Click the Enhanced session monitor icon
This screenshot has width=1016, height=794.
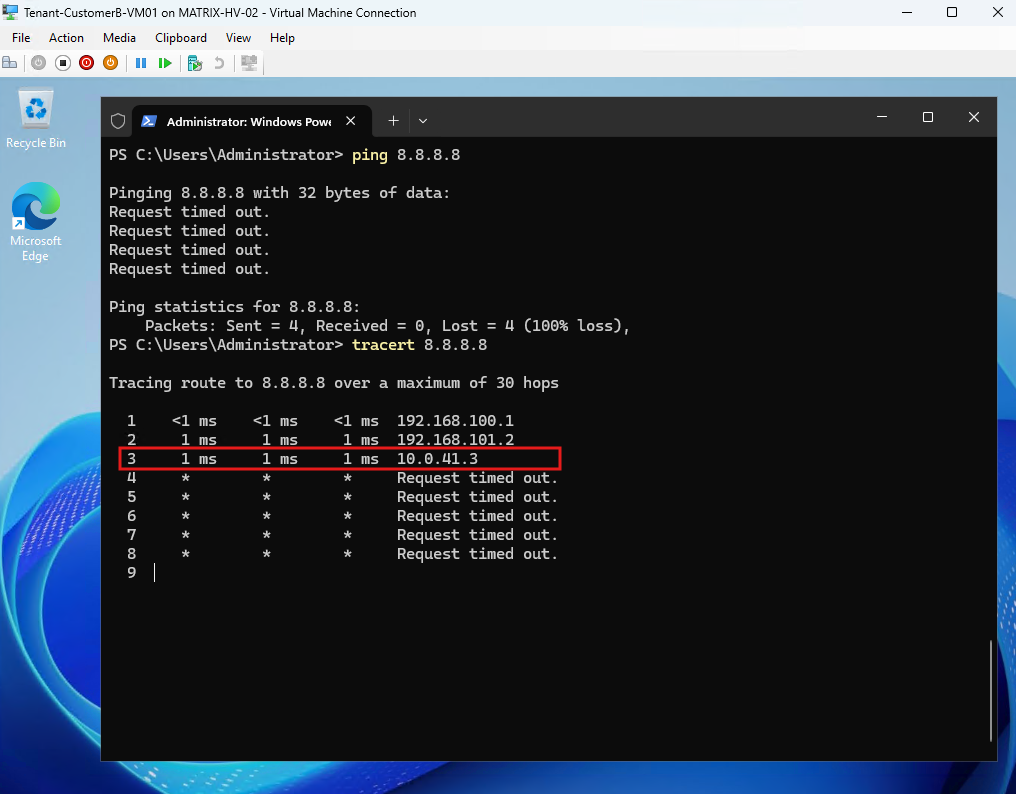tap(249, 63)
